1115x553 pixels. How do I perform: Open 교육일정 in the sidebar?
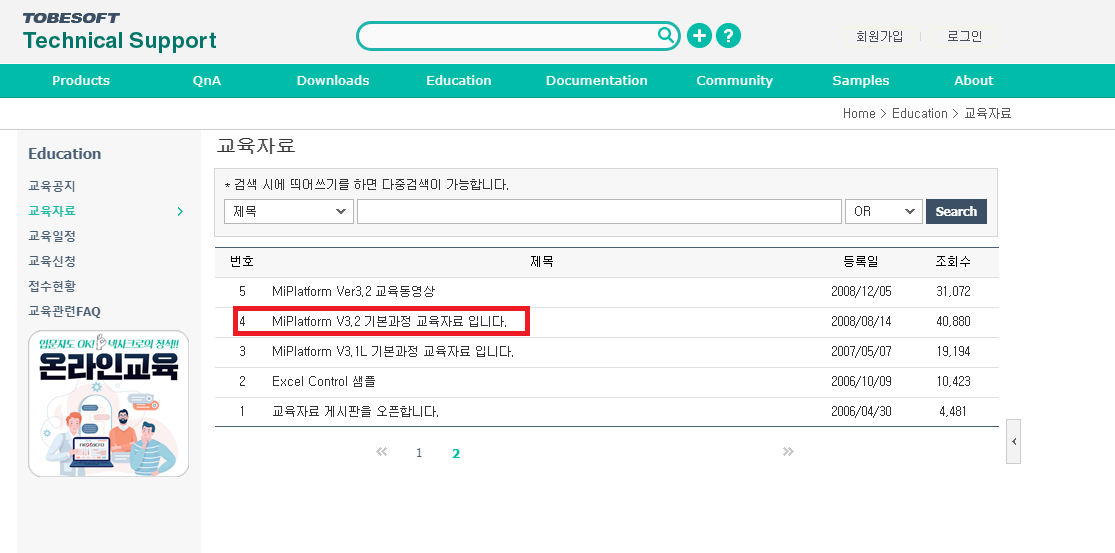pyautogui.click(x=52, y=236)
